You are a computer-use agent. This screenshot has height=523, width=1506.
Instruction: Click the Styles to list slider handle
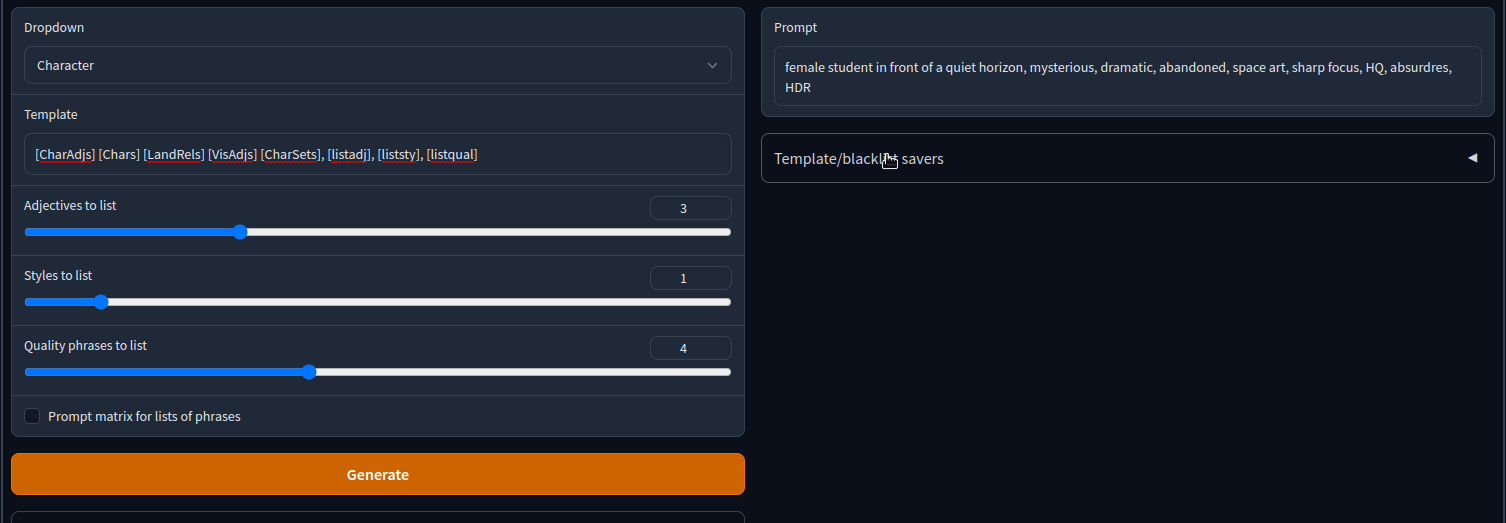tap(100, 302)
